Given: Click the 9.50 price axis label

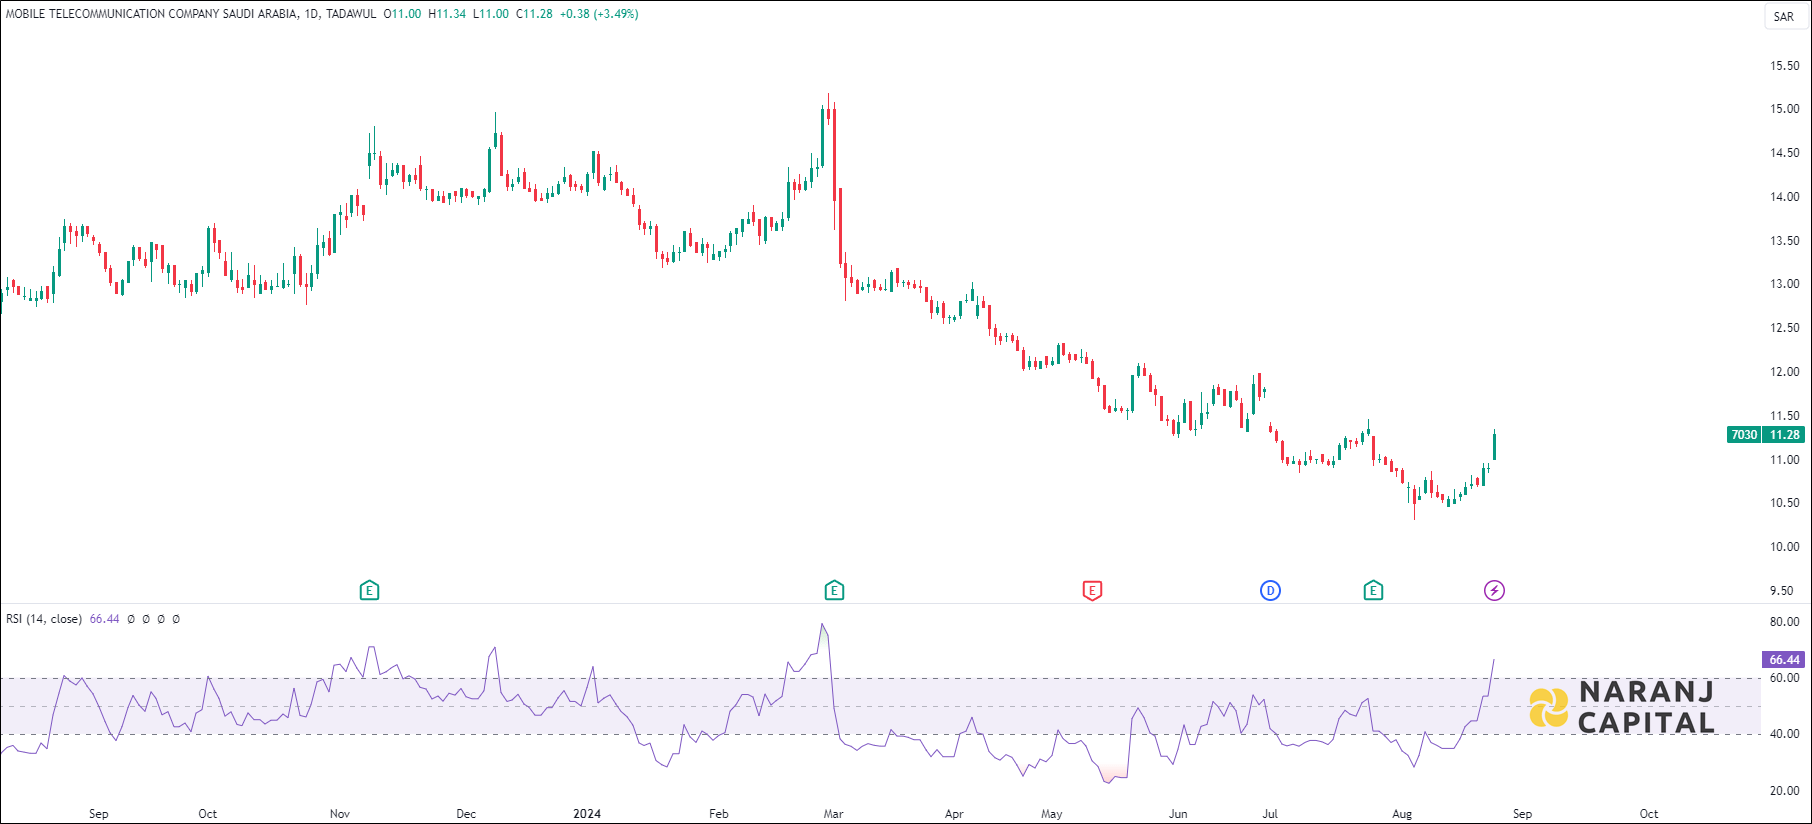Looking at the screenshot, I should (1781, 591).
